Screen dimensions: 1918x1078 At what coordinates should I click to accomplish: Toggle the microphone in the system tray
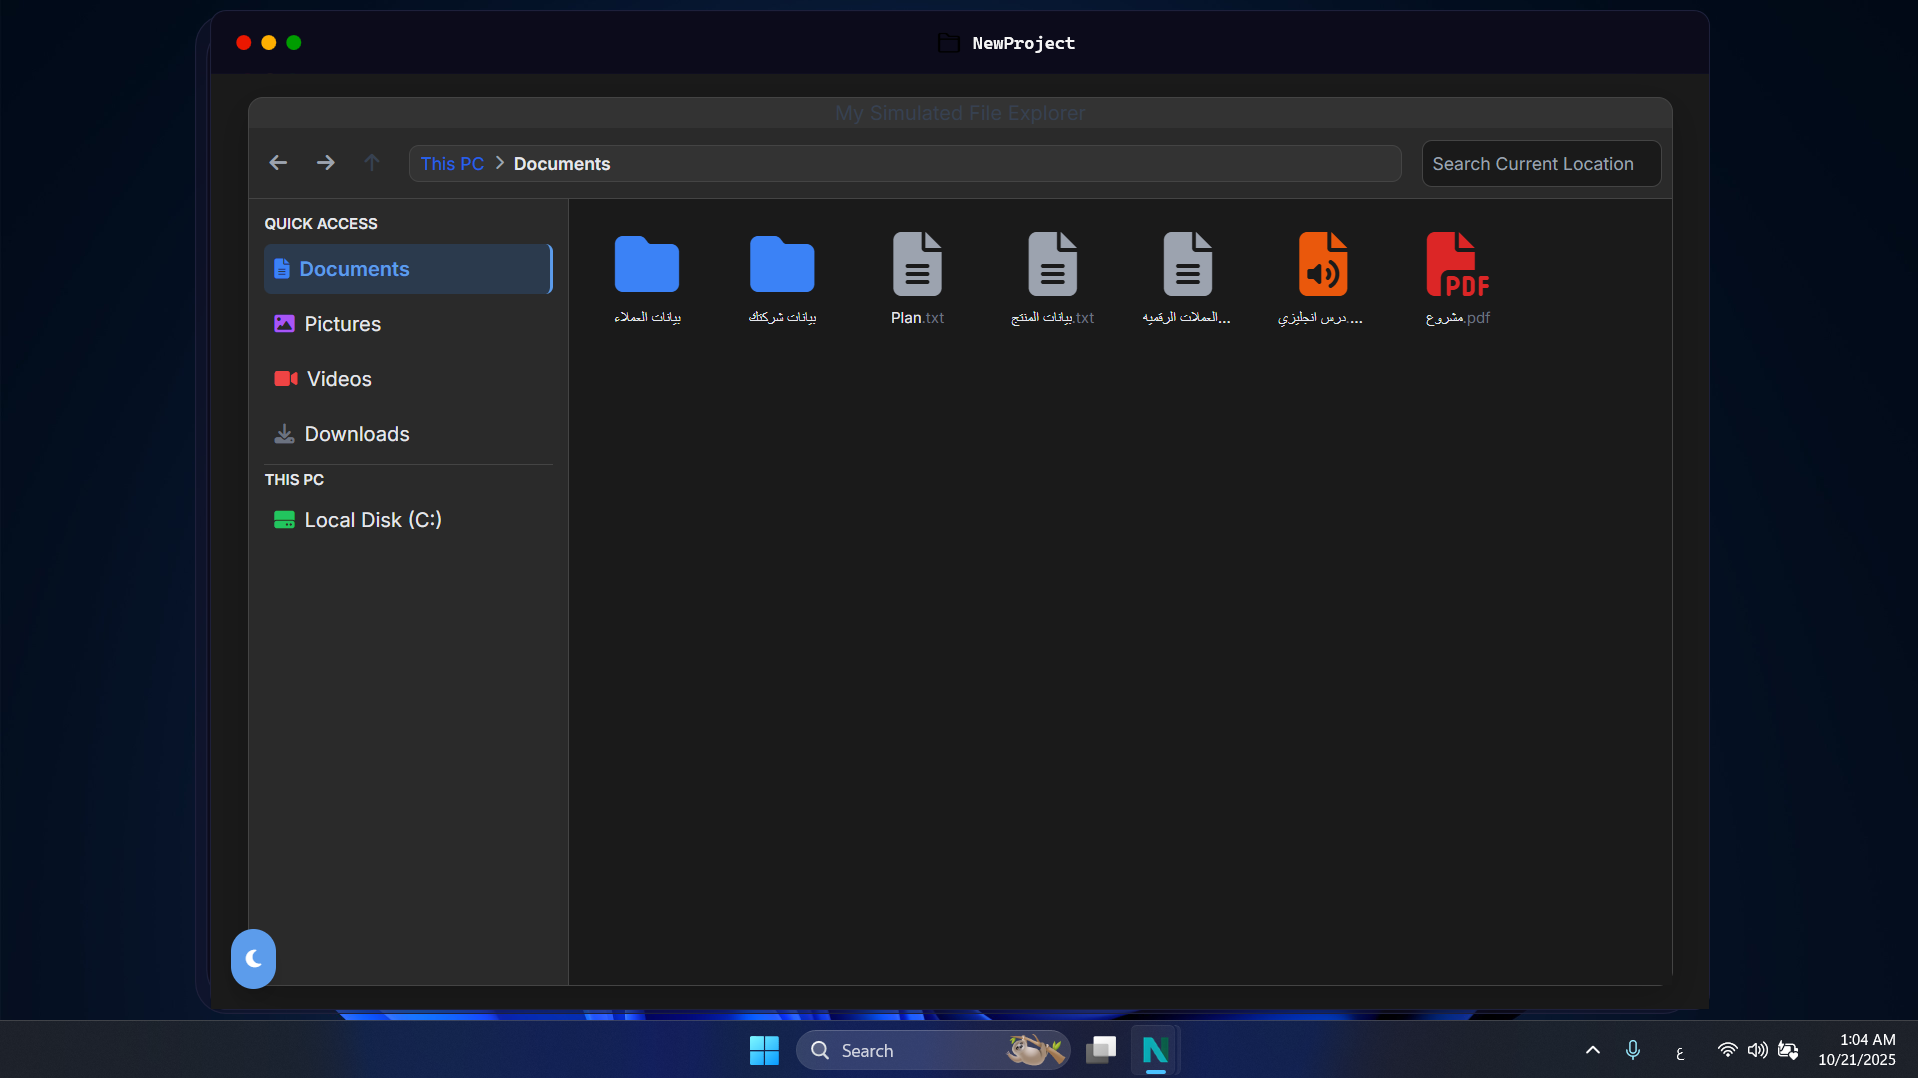pyautogui.click(x=1633, y=1050)
